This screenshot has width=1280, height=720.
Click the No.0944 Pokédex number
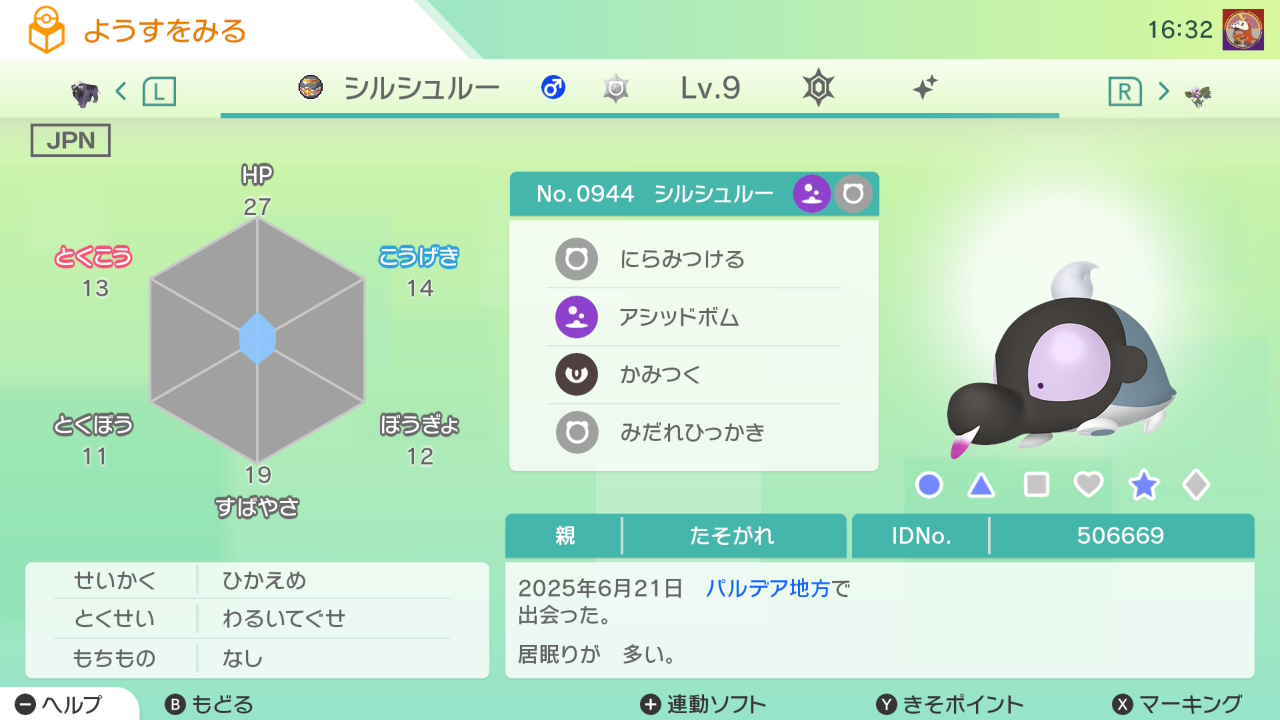[x=585, y=194]
